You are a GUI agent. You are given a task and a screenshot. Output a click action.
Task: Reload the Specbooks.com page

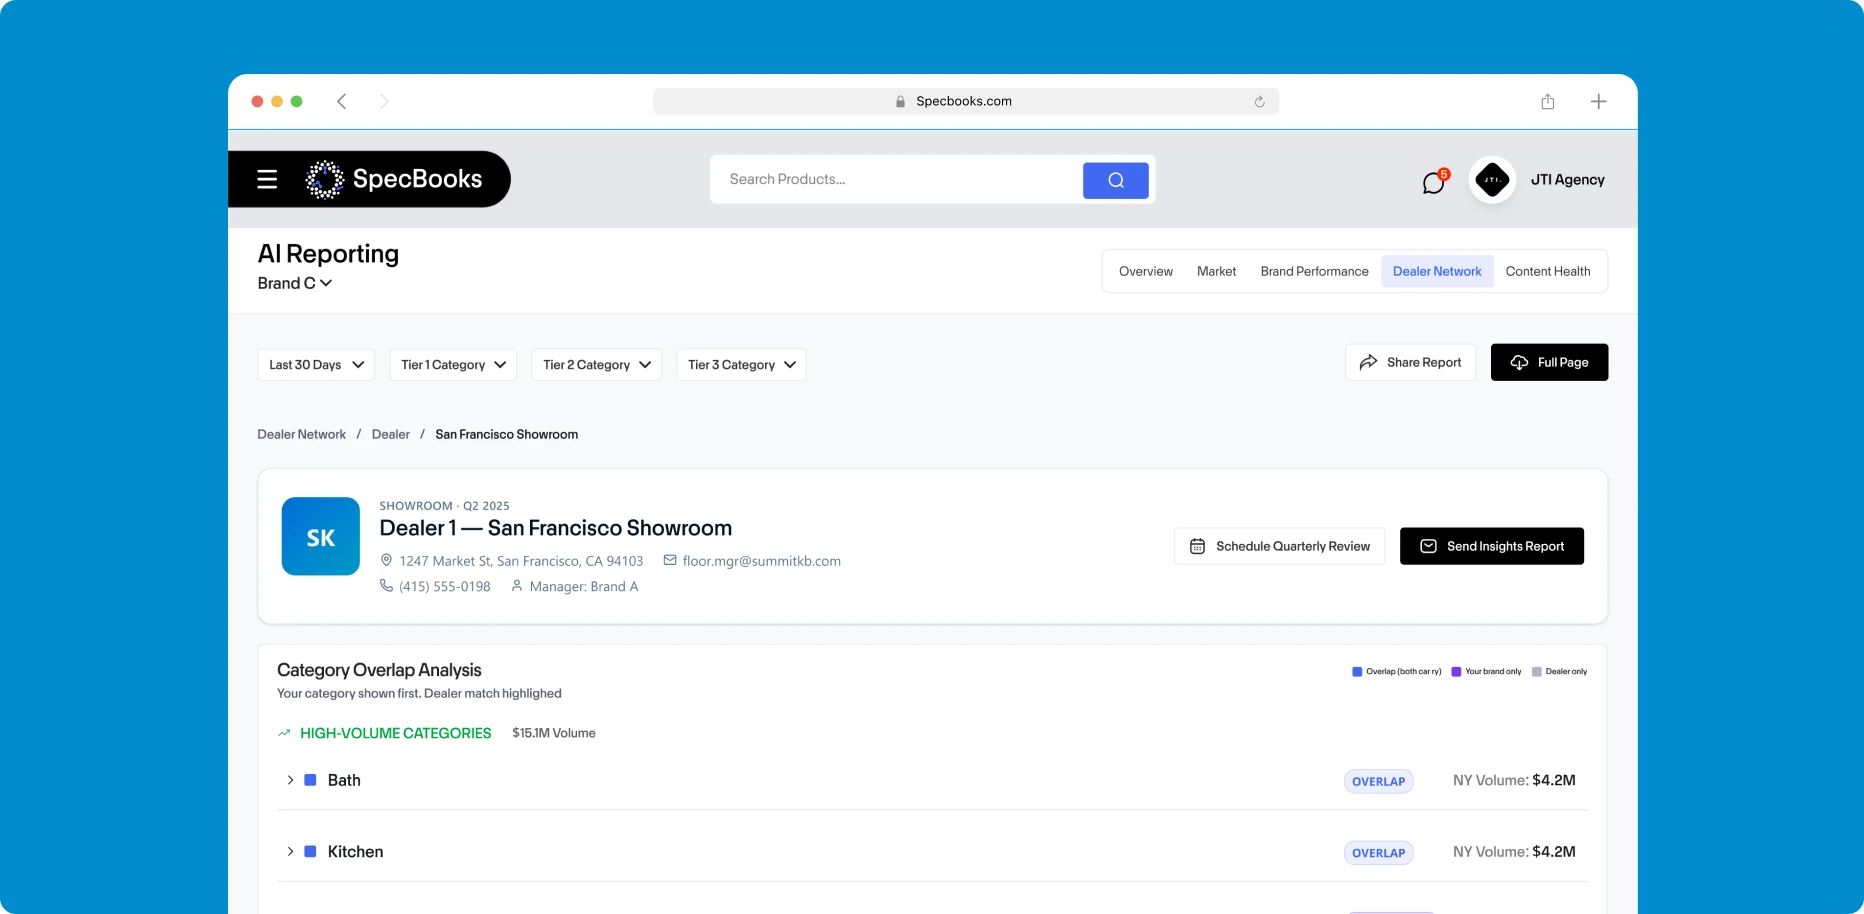click(x=1260, y=101)
